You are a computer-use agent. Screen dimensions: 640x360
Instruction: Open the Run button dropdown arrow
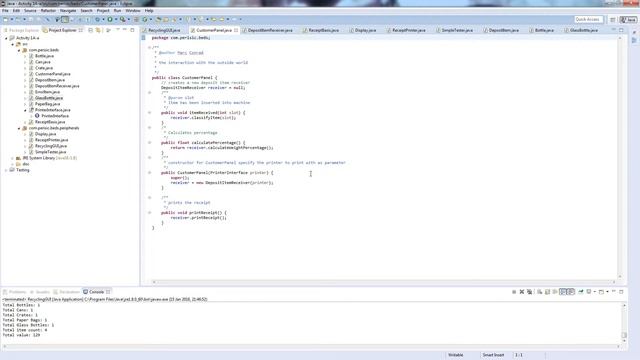tap(116, 19)
